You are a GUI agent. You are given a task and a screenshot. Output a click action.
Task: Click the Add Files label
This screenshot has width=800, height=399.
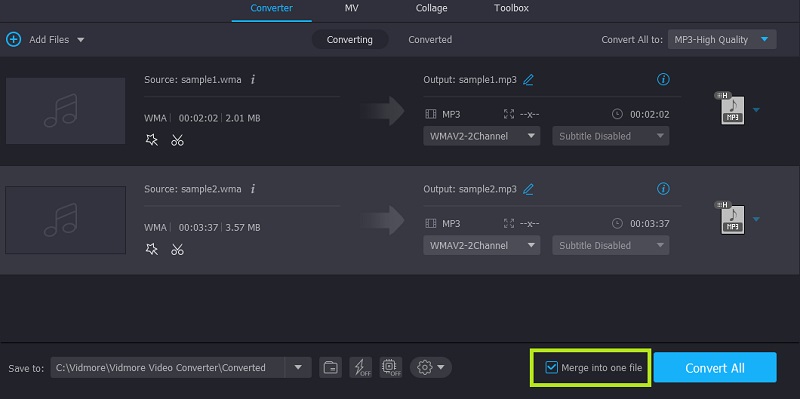click(x=49, y=39)
